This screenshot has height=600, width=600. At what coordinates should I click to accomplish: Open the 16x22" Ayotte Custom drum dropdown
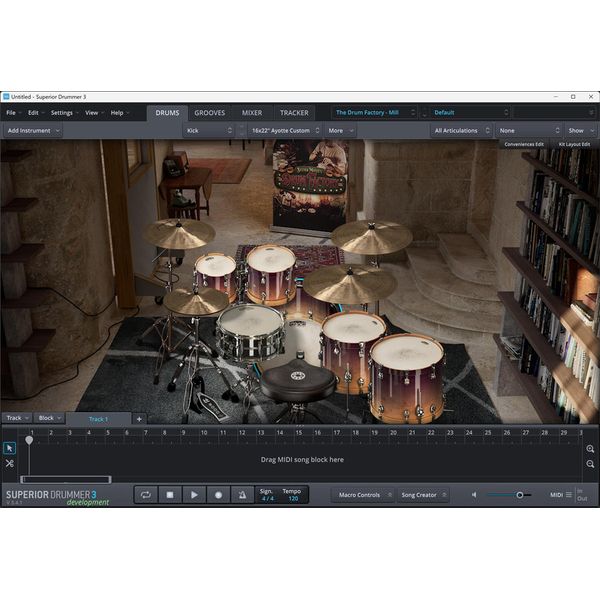[x=285, y=130]
